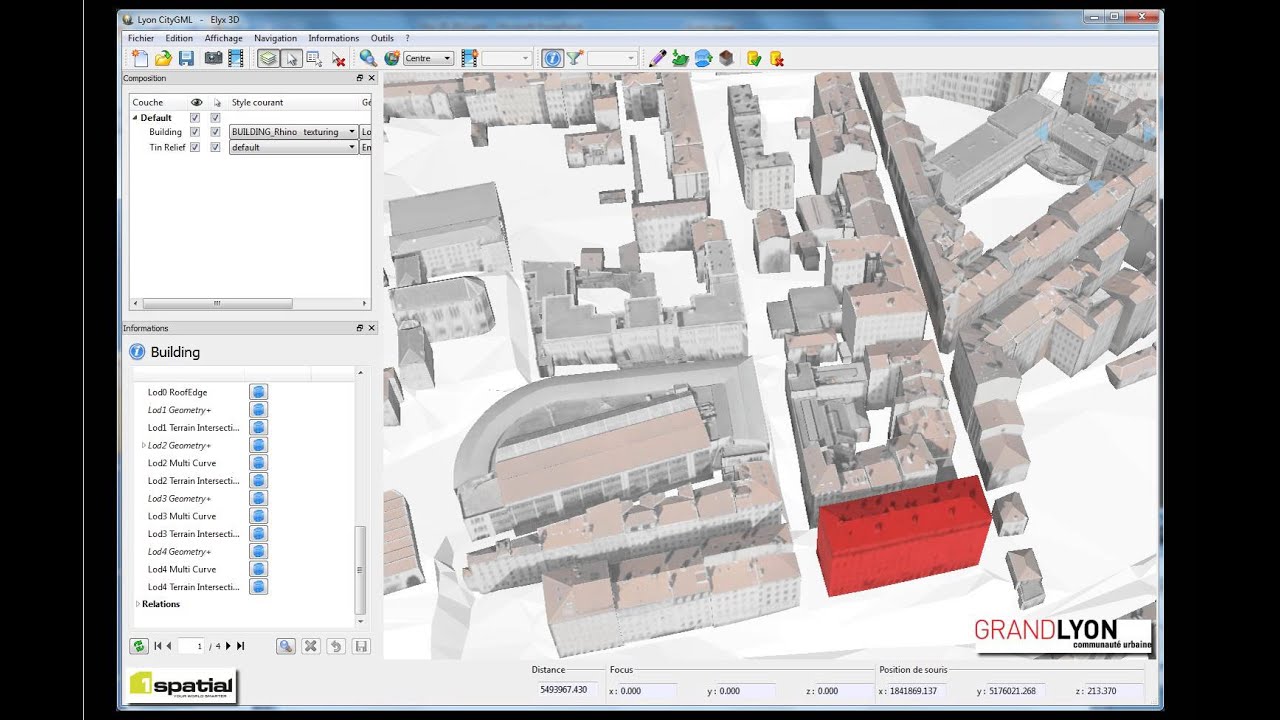Open the Tin Relief default style dropdown
The image size is (1280, 720).
(293, 147)
